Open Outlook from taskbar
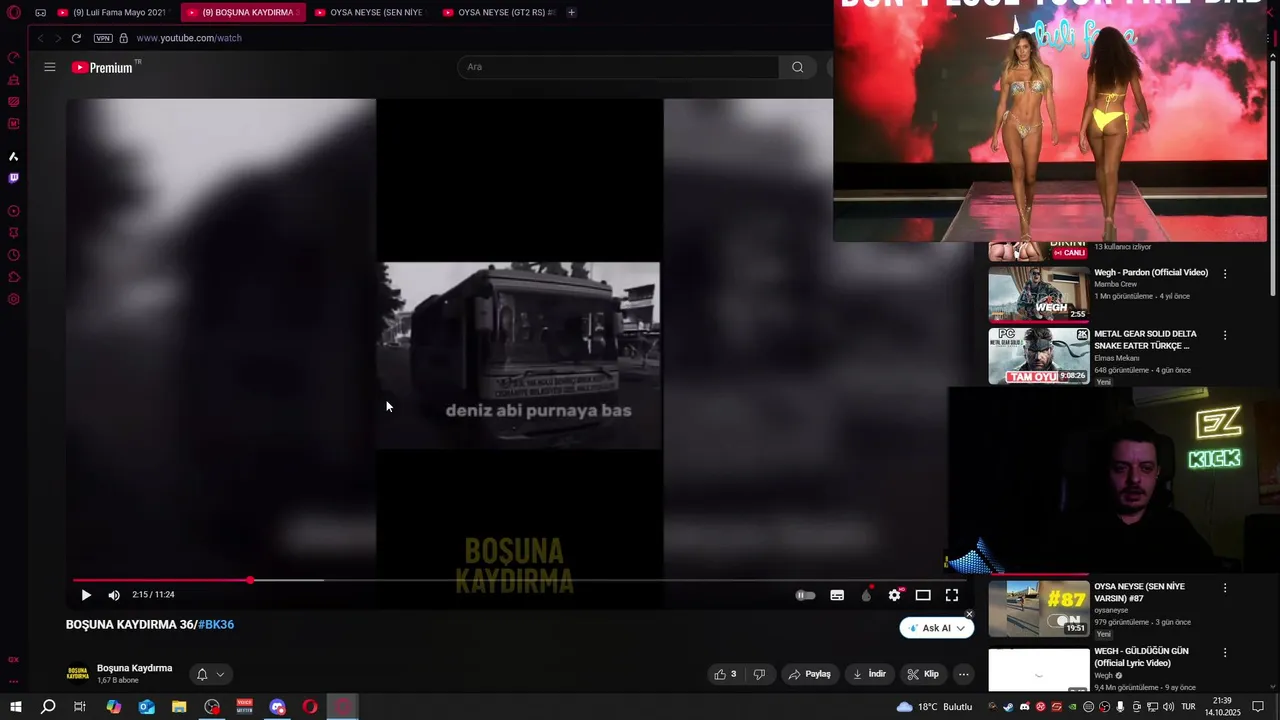Viewport: 1280px width, 720px height. [147, 707]
